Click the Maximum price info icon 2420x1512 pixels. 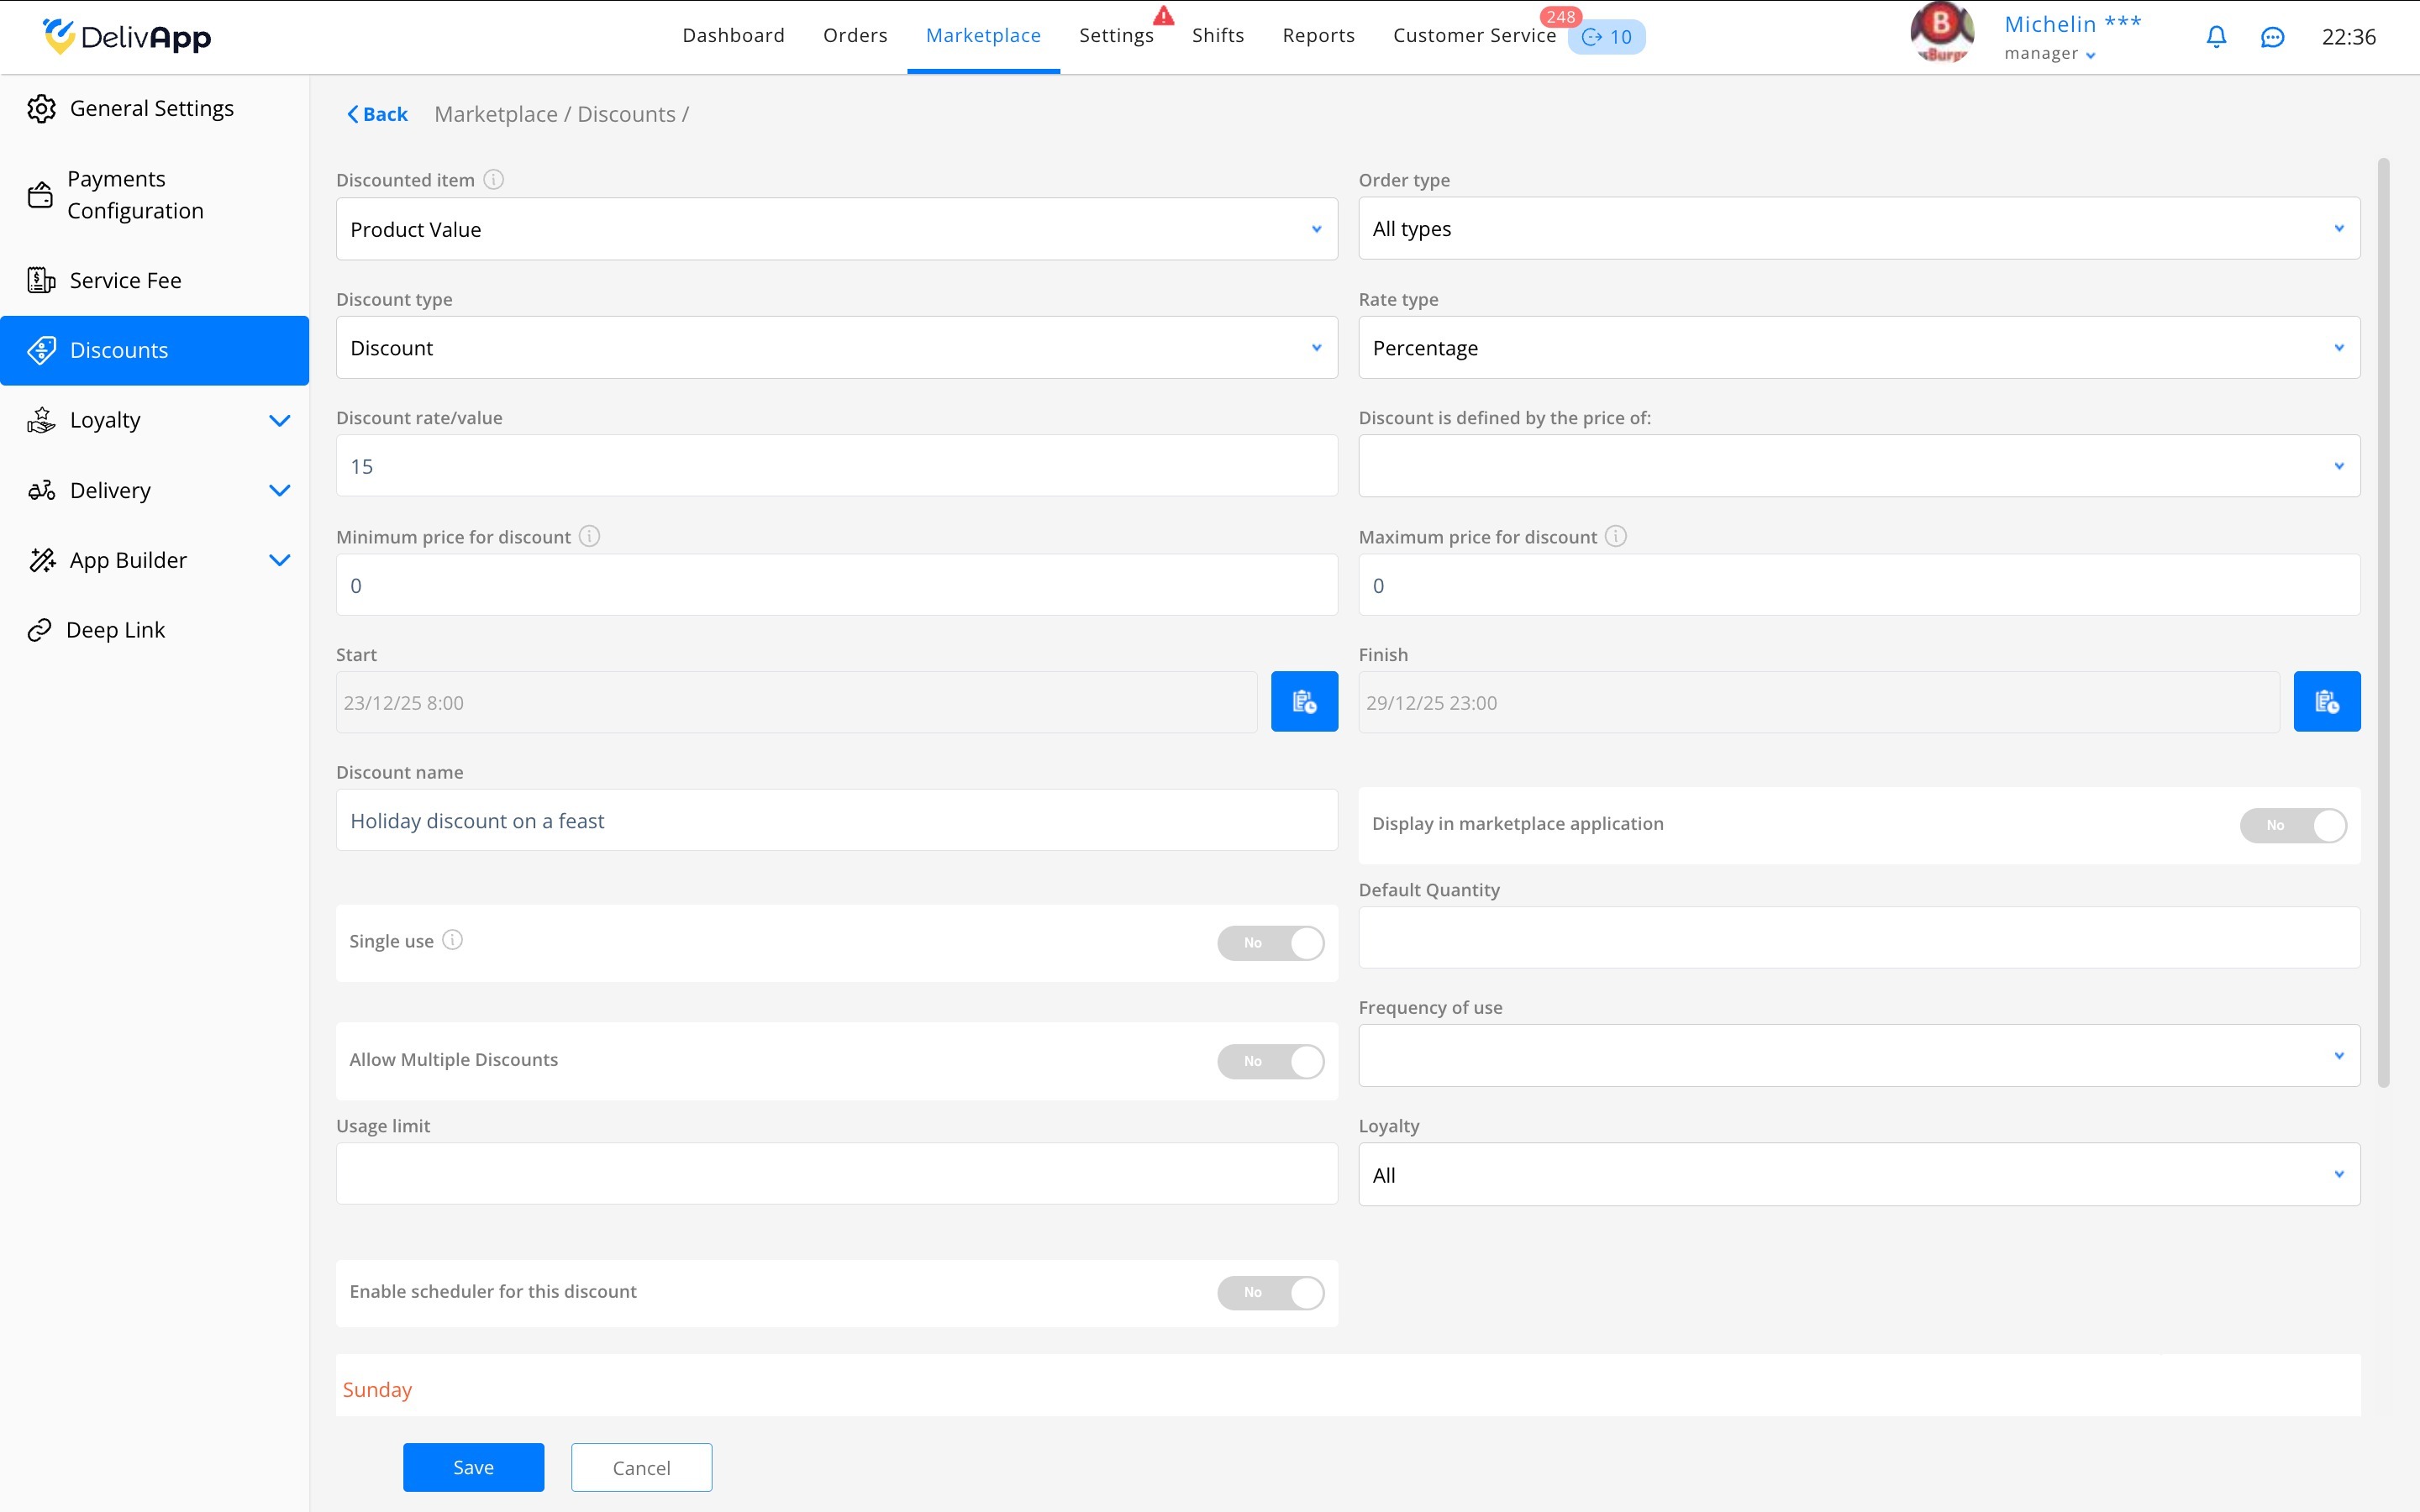(1616, 537)
